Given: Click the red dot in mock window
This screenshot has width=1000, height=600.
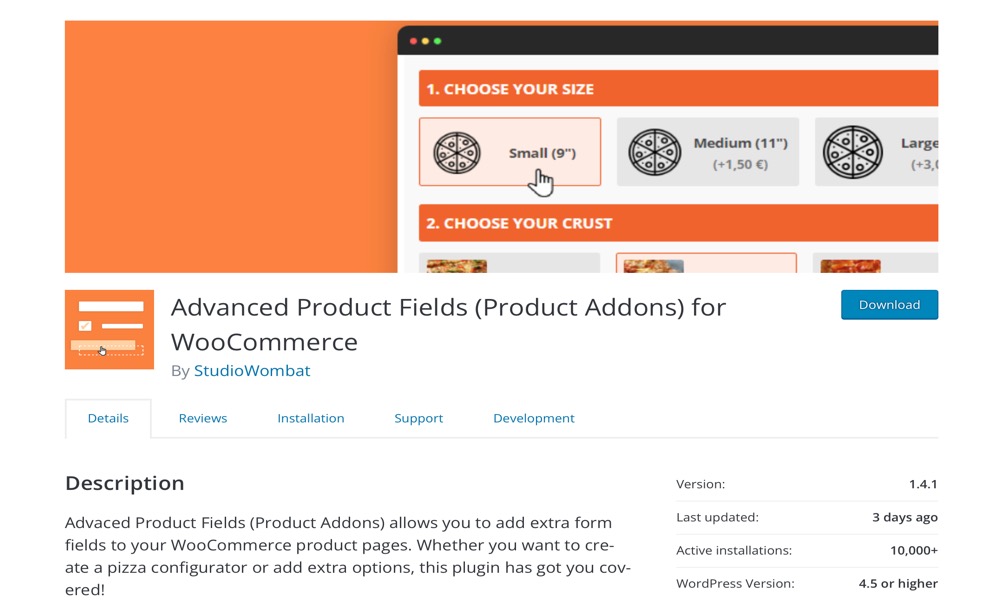Looking at the screenshot, I should 413,41.
